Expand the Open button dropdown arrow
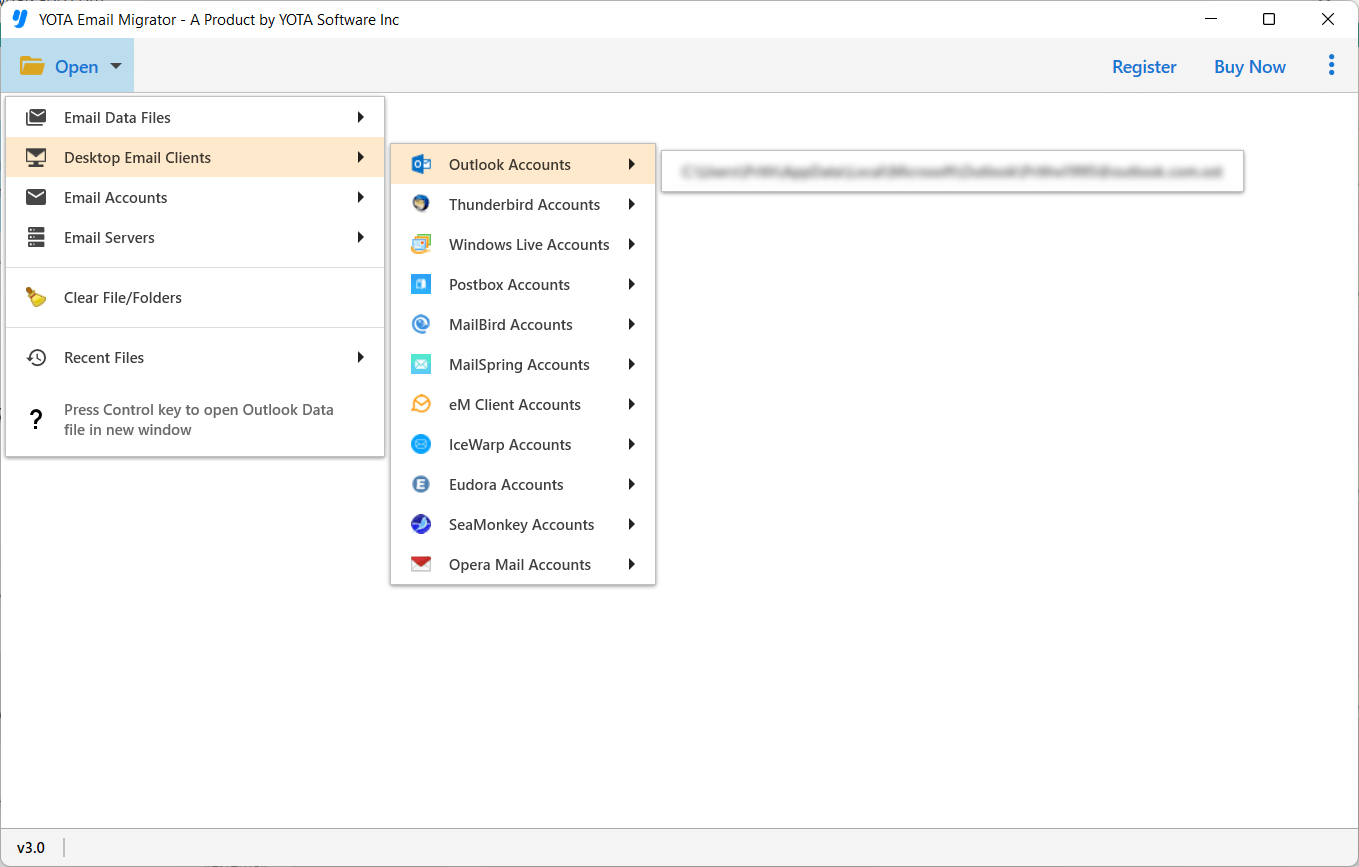Screen dimensions: 1359x867 click(x=115, y=65)
